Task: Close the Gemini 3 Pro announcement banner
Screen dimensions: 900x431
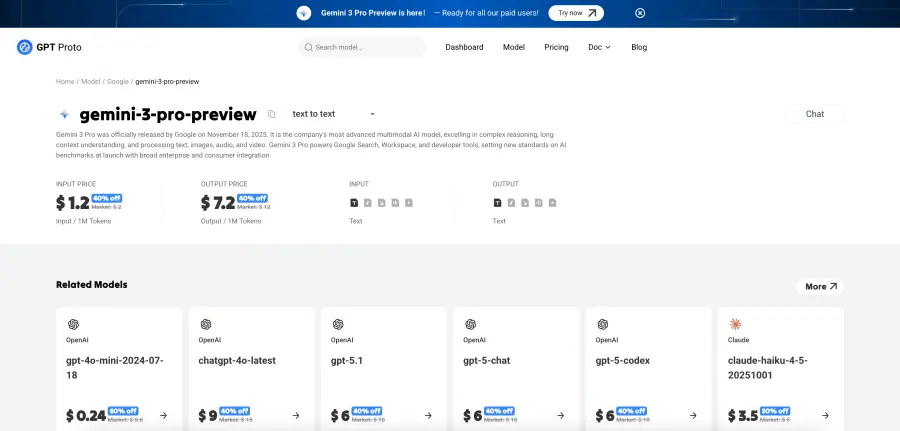Action: click(640, 13)
